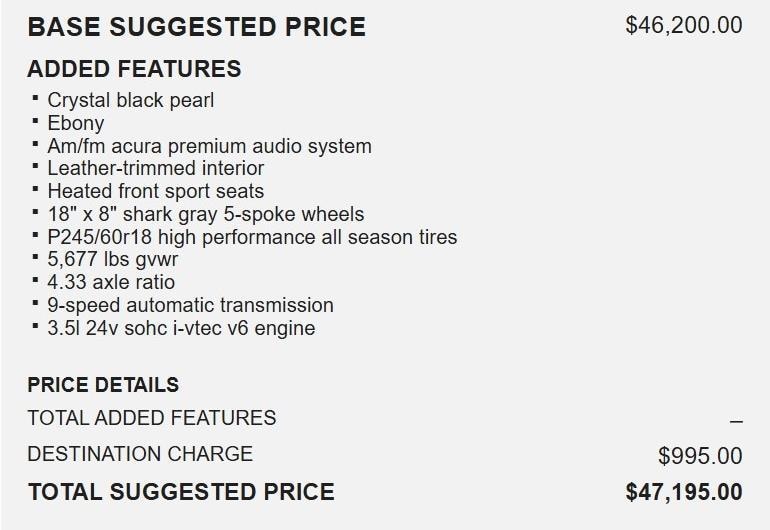Select the Ebony feature line
The height and width of the screenshot is (530, 770).
tap(75, 123)
